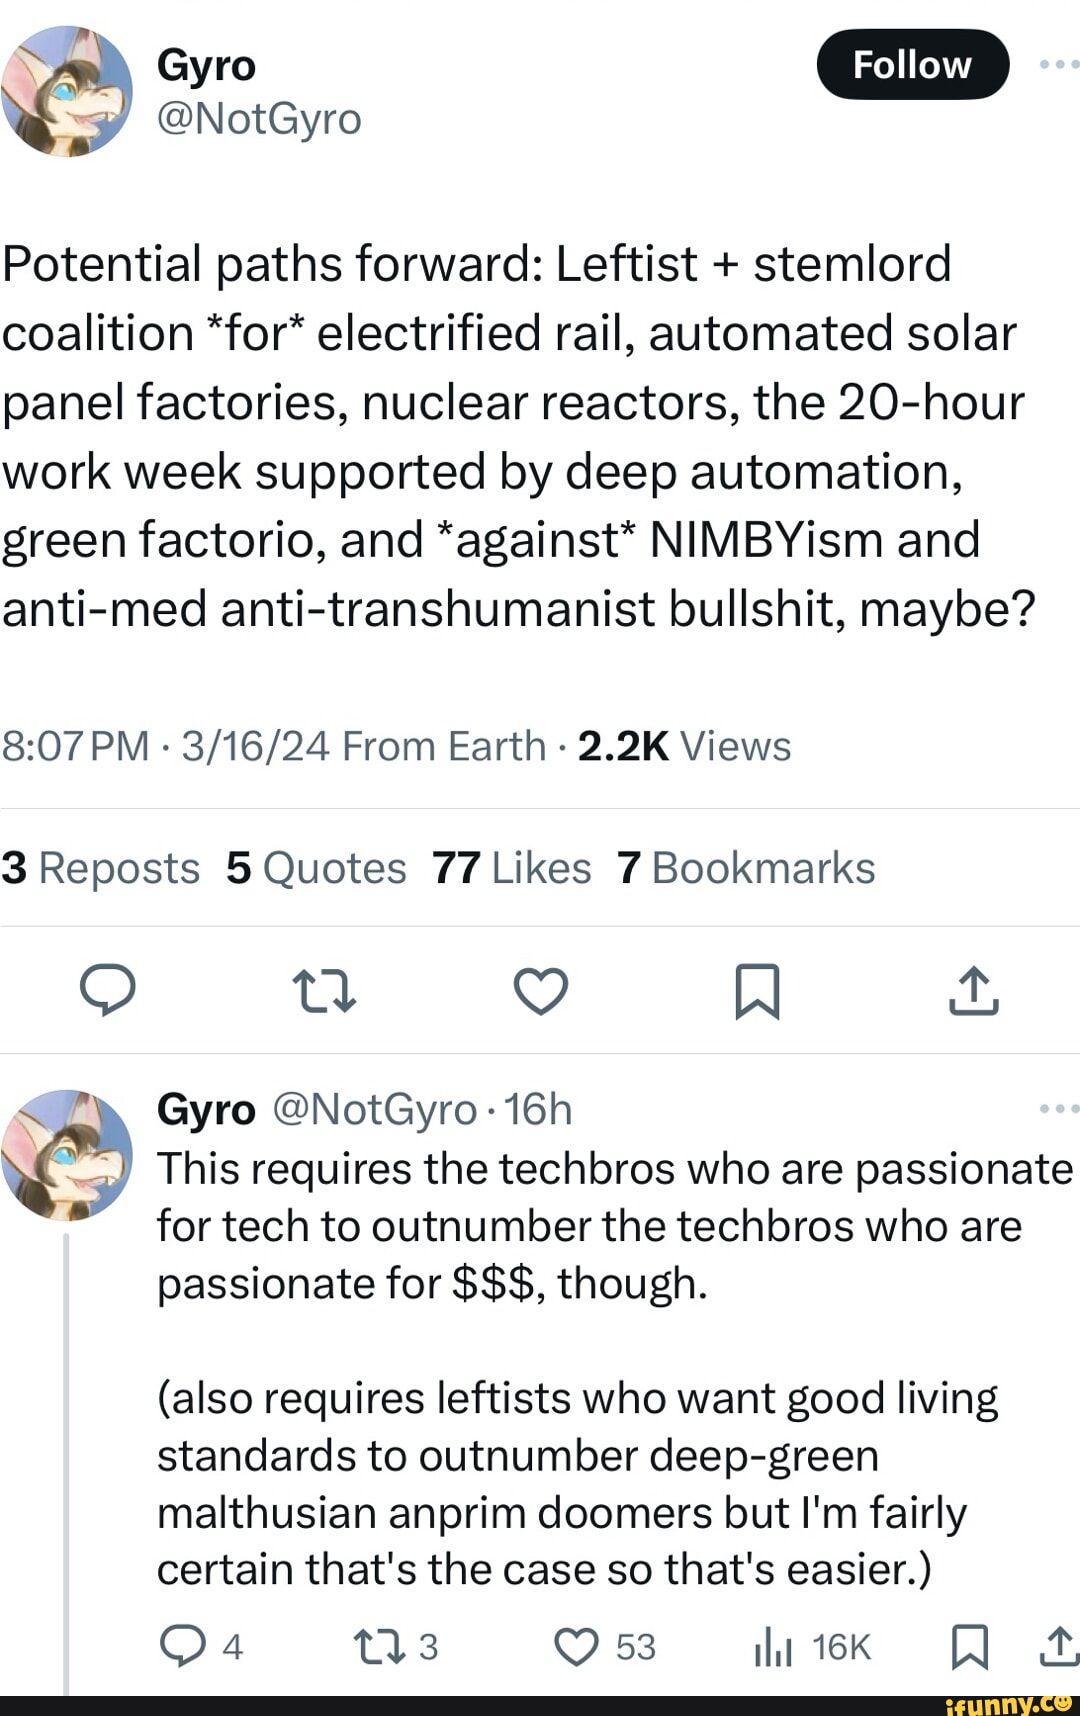This screenshot has width=1080, height=1716.
Task: Open more options on the reply tweet
Action: coord(1058,1109)
